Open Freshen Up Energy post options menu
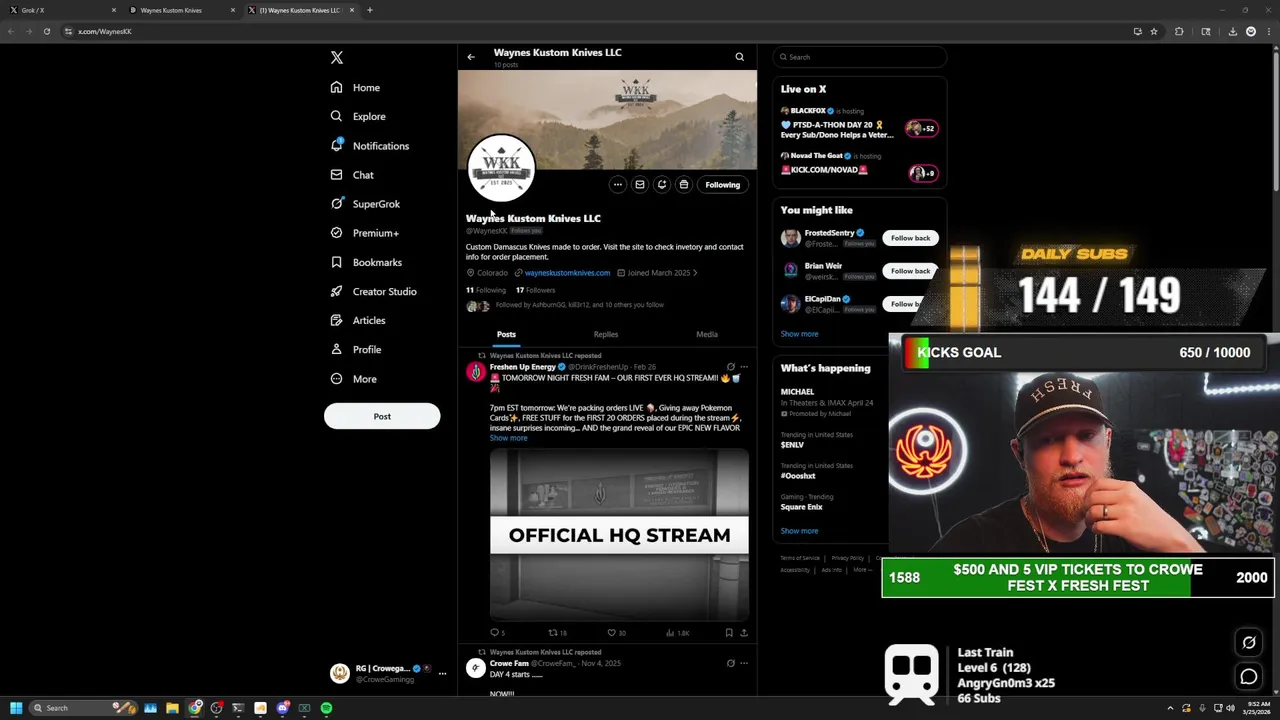Viewport: 1280px width, 720px height. tap(743, 367)
